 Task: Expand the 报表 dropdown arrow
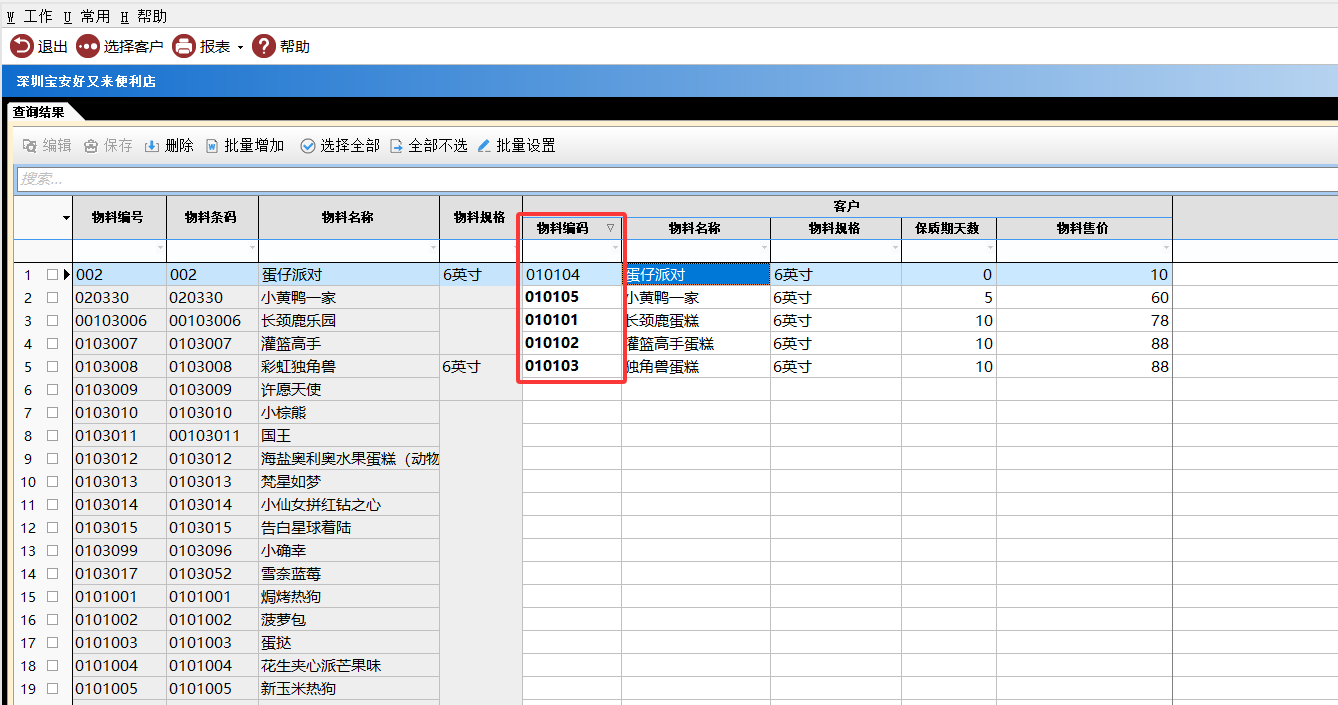pos(240,47)
